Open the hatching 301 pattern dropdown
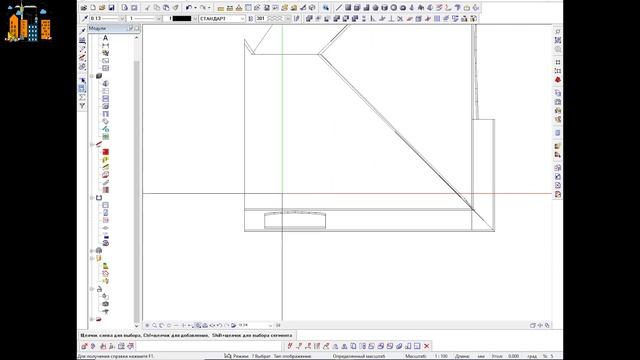Image resolution: width=640 pixels, height=360 pixels. tap(288, 19)
